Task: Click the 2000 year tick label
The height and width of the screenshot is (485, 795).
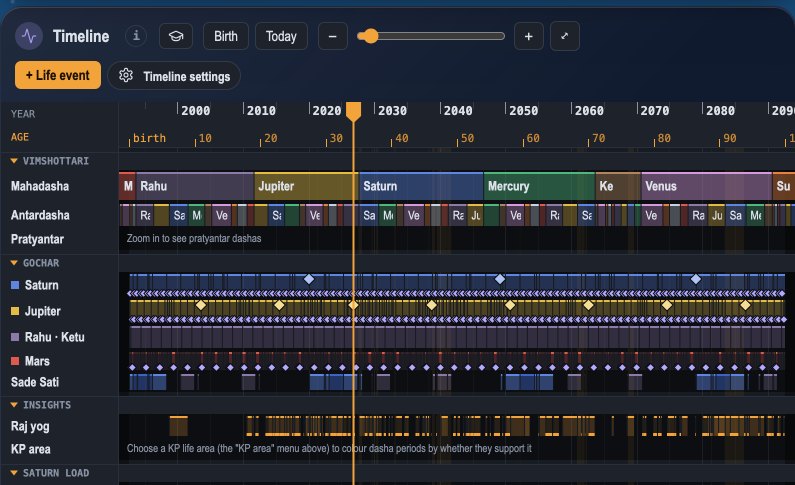Action: 196,110
